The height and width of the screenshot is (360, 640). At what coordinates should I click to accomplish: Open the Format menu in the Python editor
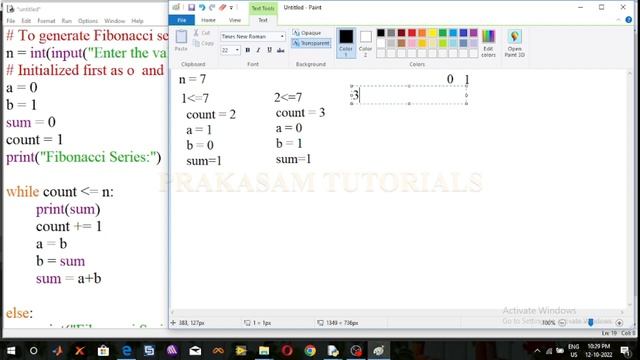46,21
